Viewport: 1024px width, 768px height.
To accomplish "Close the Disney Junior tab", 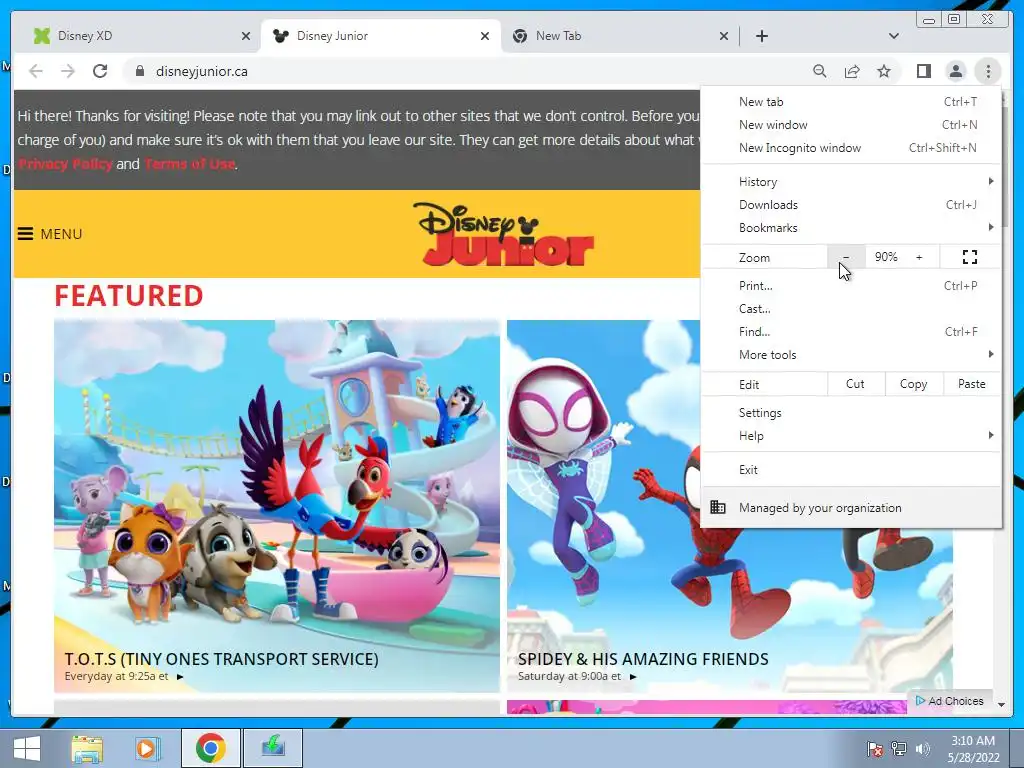I will 485,36.
